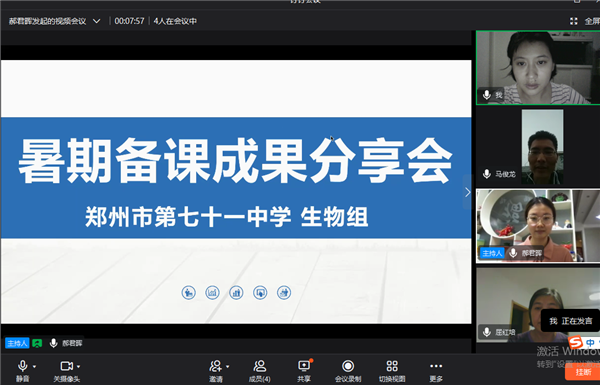Screen dimensions: 600x385
Task: Click the 主持人 badge under the shared slide
Action: point(17,343)
